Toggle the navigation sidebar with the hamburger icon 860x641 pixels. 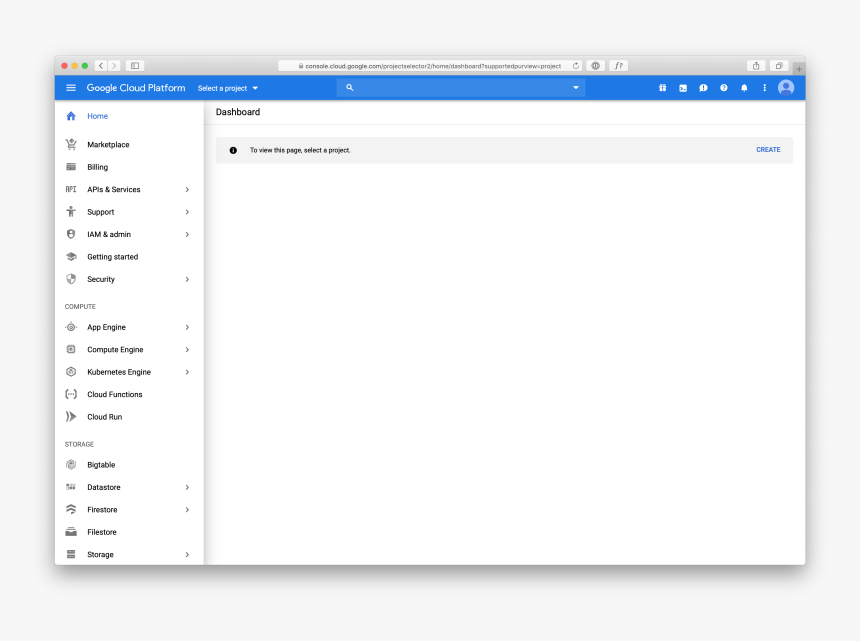(70, 88)
